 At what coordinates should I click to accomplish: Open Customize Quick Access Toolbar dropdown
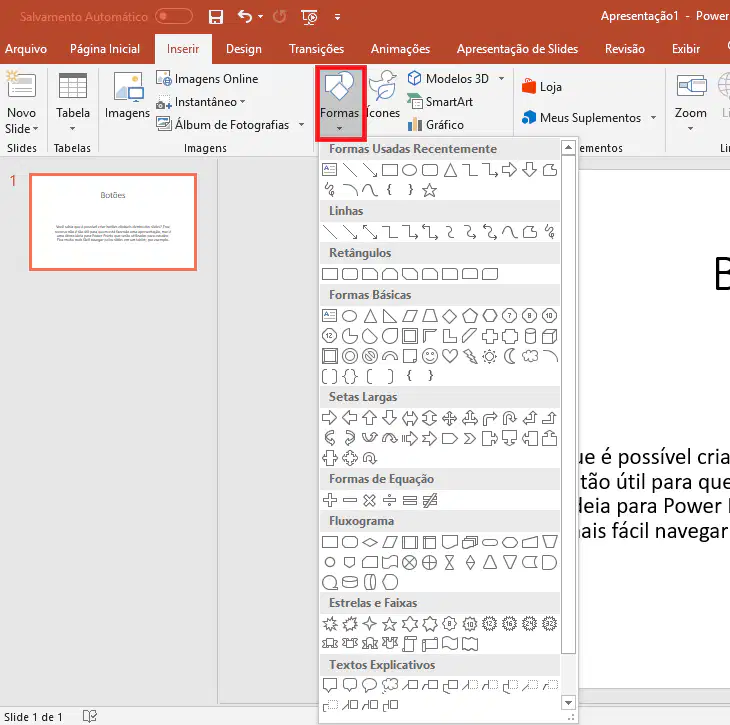(x=338, y=17)
